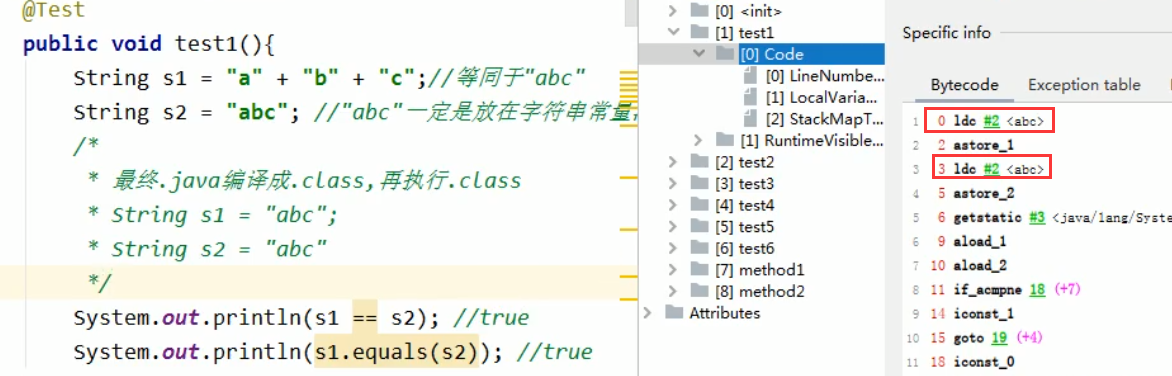Viewport: 1172px width, 376px height.
Task: Click the folder icon beside [1] test1
Action: 700,32
